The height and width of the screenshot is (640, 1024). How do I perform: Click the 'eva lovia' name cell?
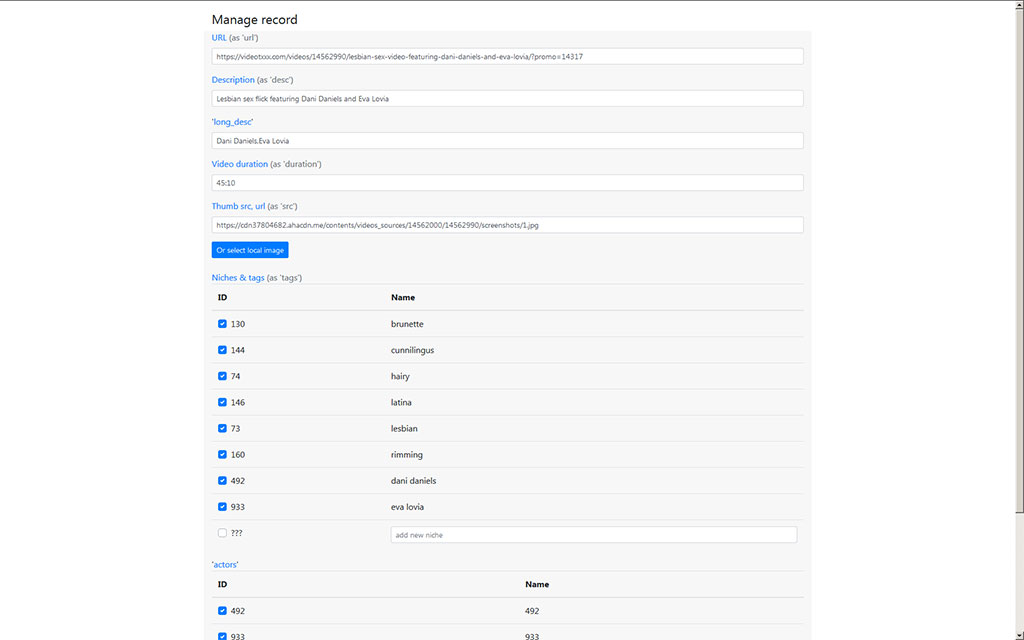click(407, 507)
